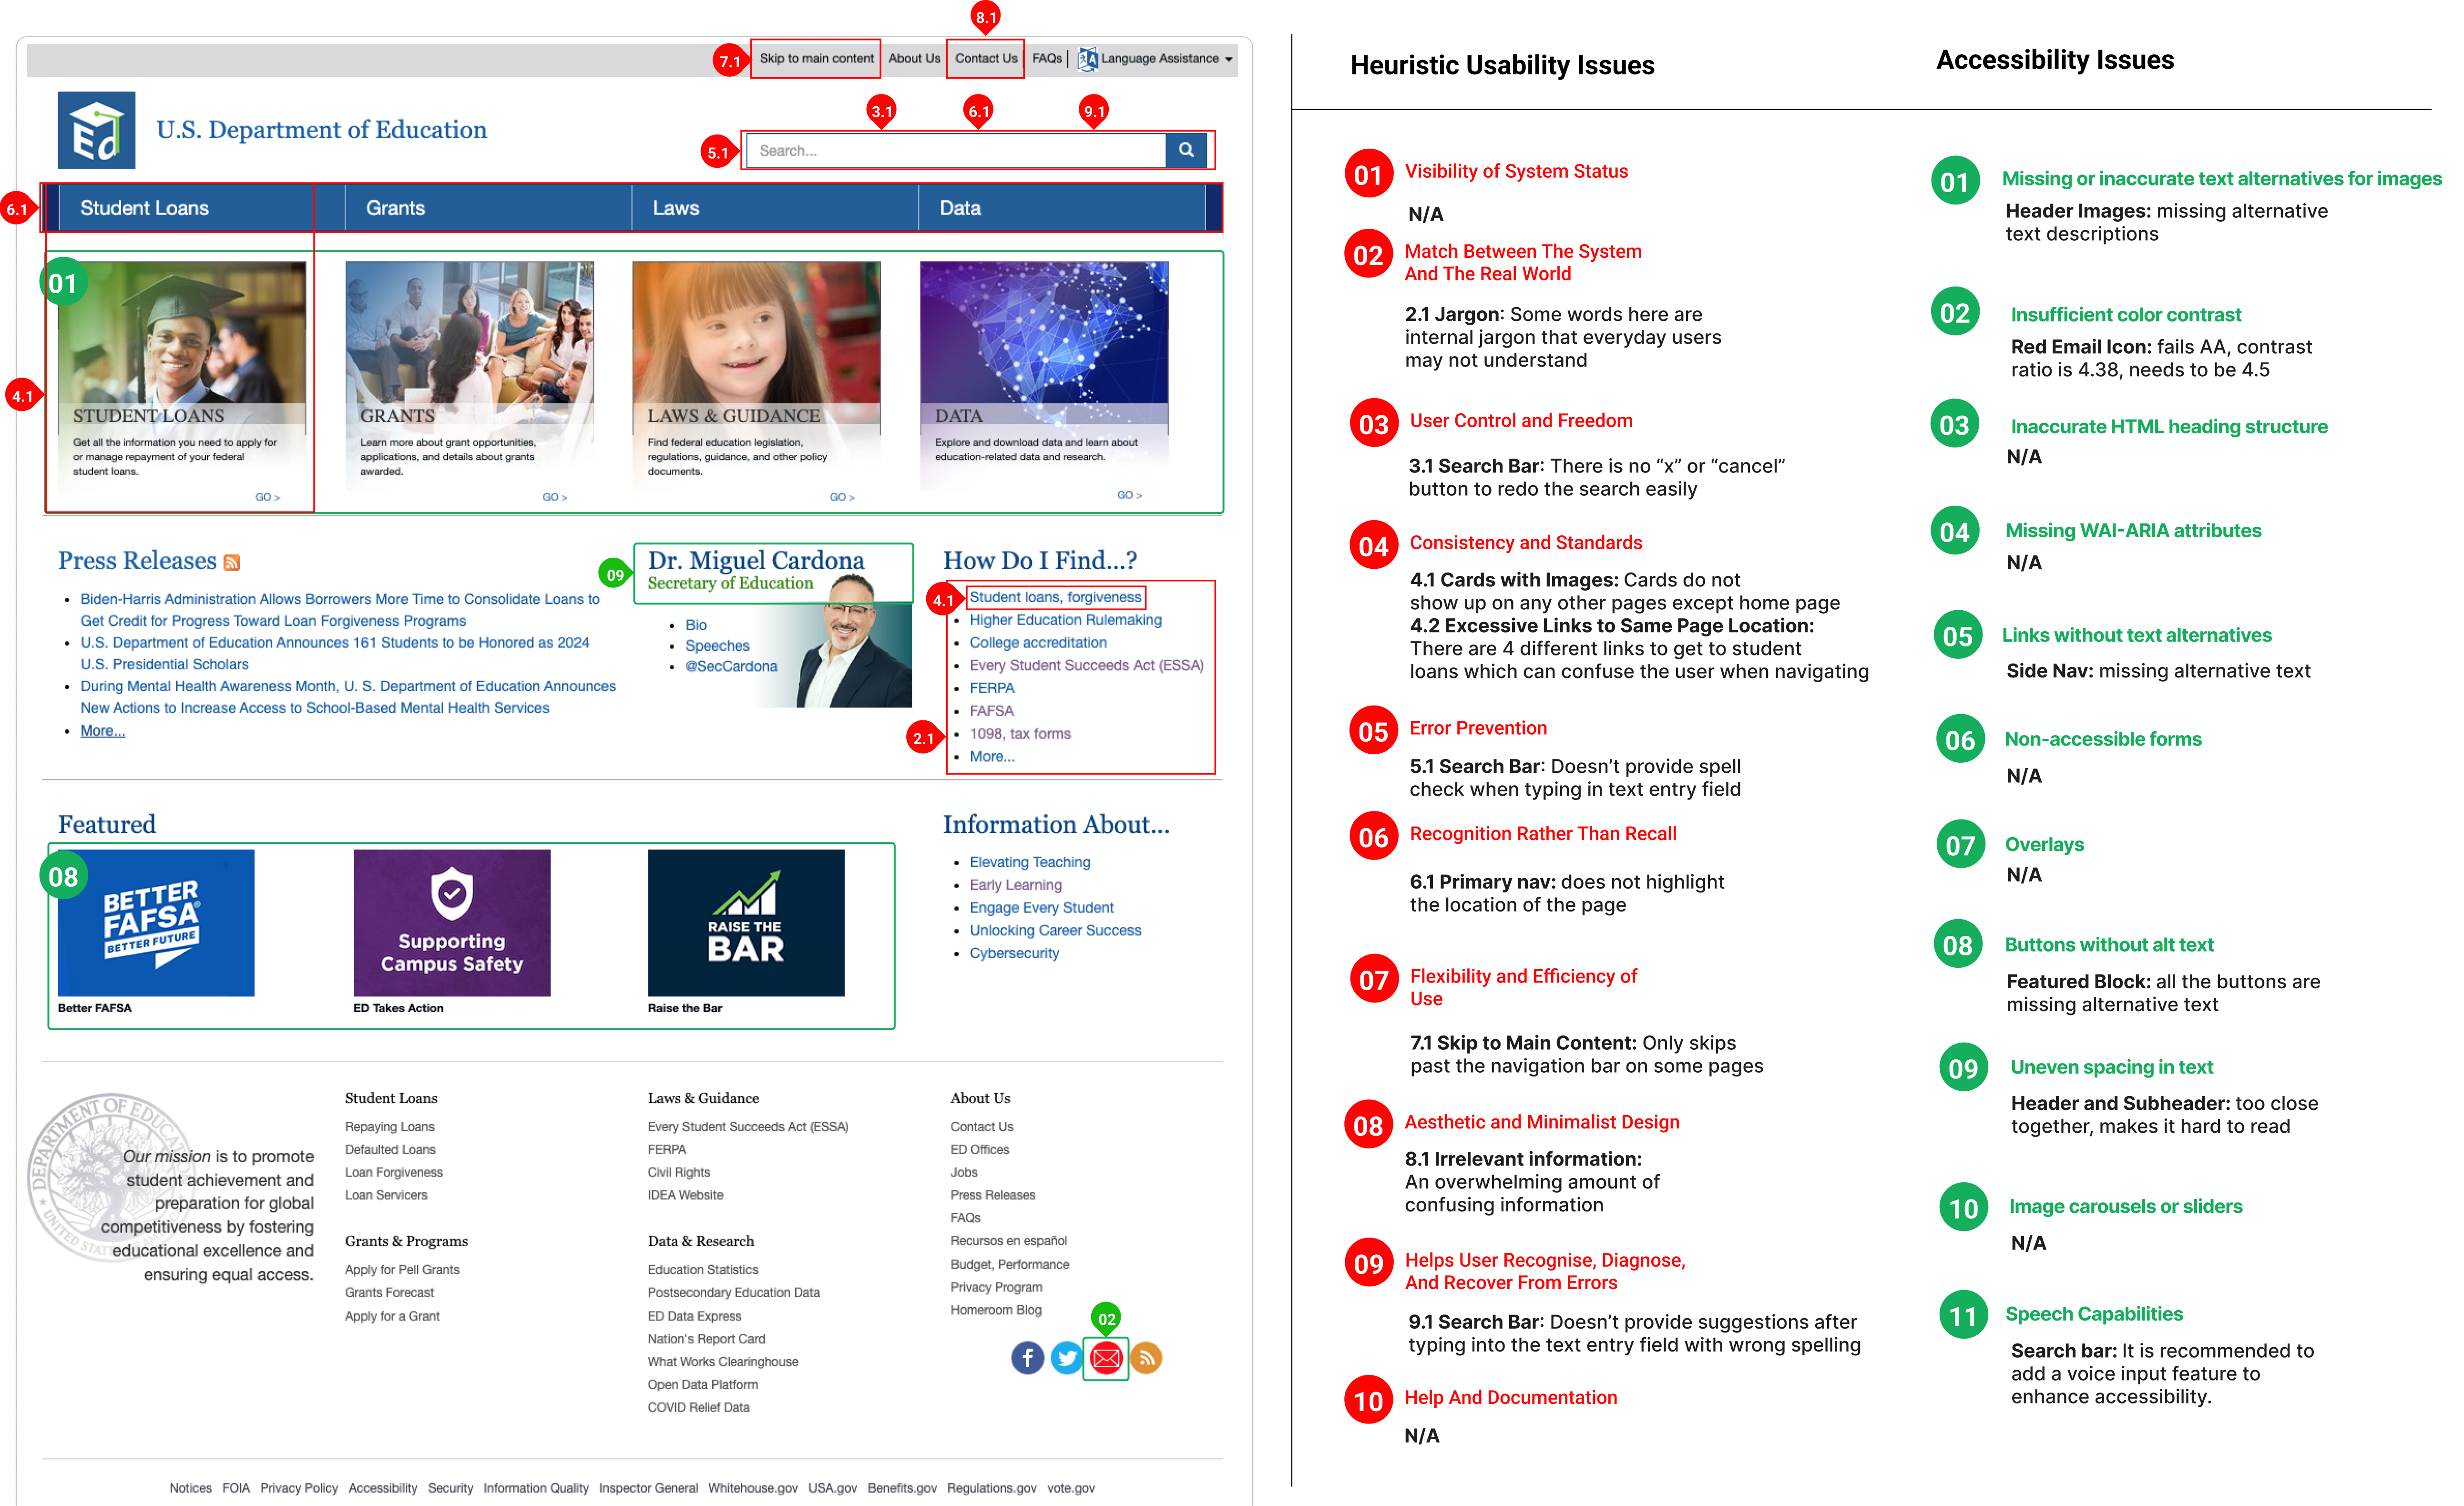Click the Language Assistance globe icon
2464x1506 pixels.
click(x=1088, y=59)
